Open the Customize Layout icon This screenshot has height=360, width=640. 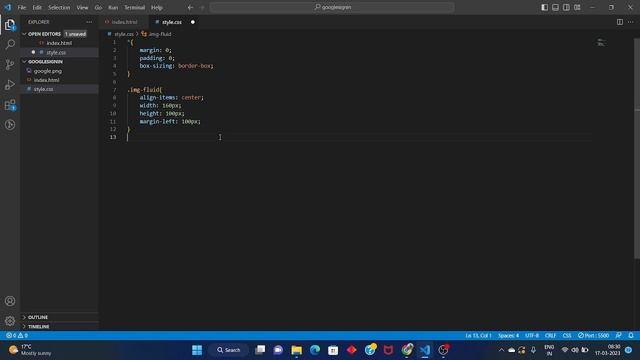coord(577,7)
